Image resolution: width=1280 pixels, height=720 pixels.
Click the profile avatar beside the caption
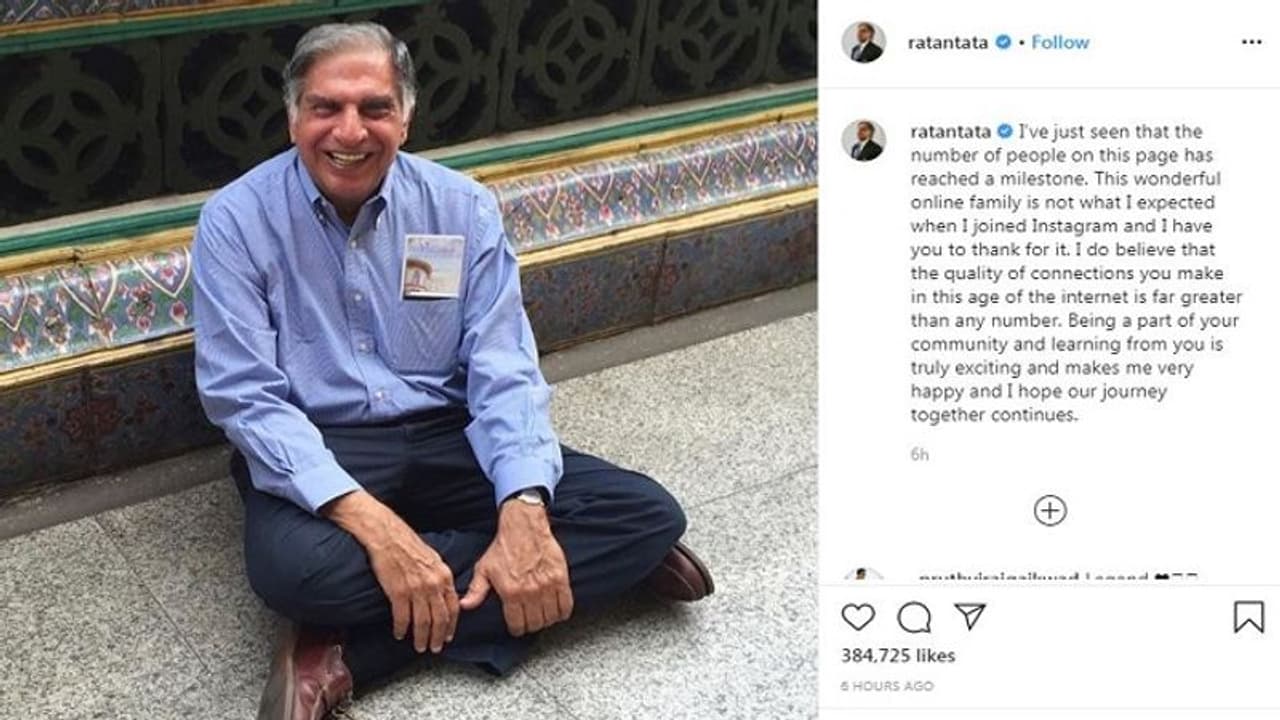click(x=863, y=140)
